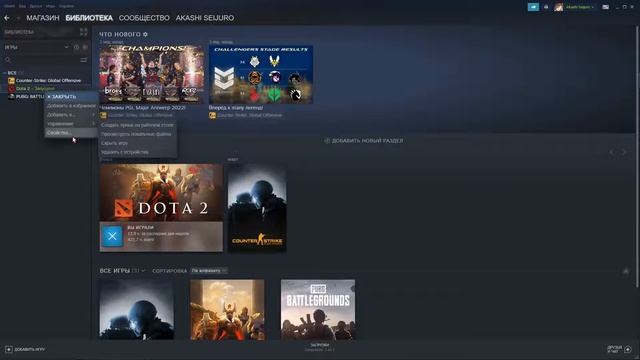Open the AKASHI SEIJURO profile tab
The width and height of the screenshot is (640, 360).
tap(205, 18)
